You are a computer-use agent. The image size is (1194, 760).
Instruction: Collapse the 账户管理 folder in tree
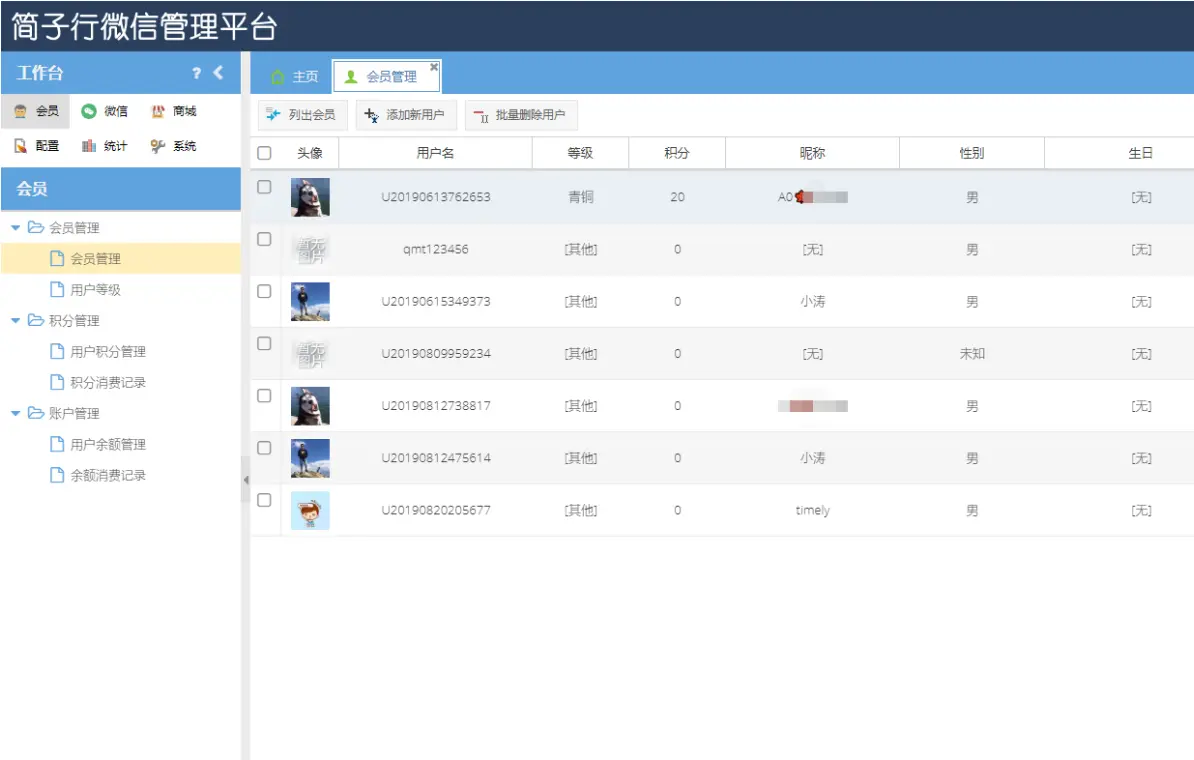[15, 414]
